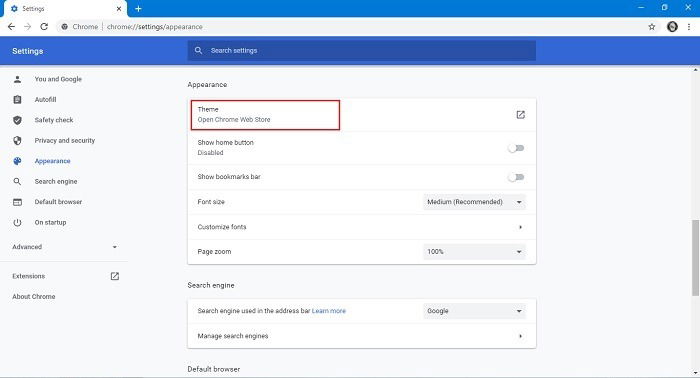
Task: Click the Privacy and security shield icon
Action: [17, 141]
